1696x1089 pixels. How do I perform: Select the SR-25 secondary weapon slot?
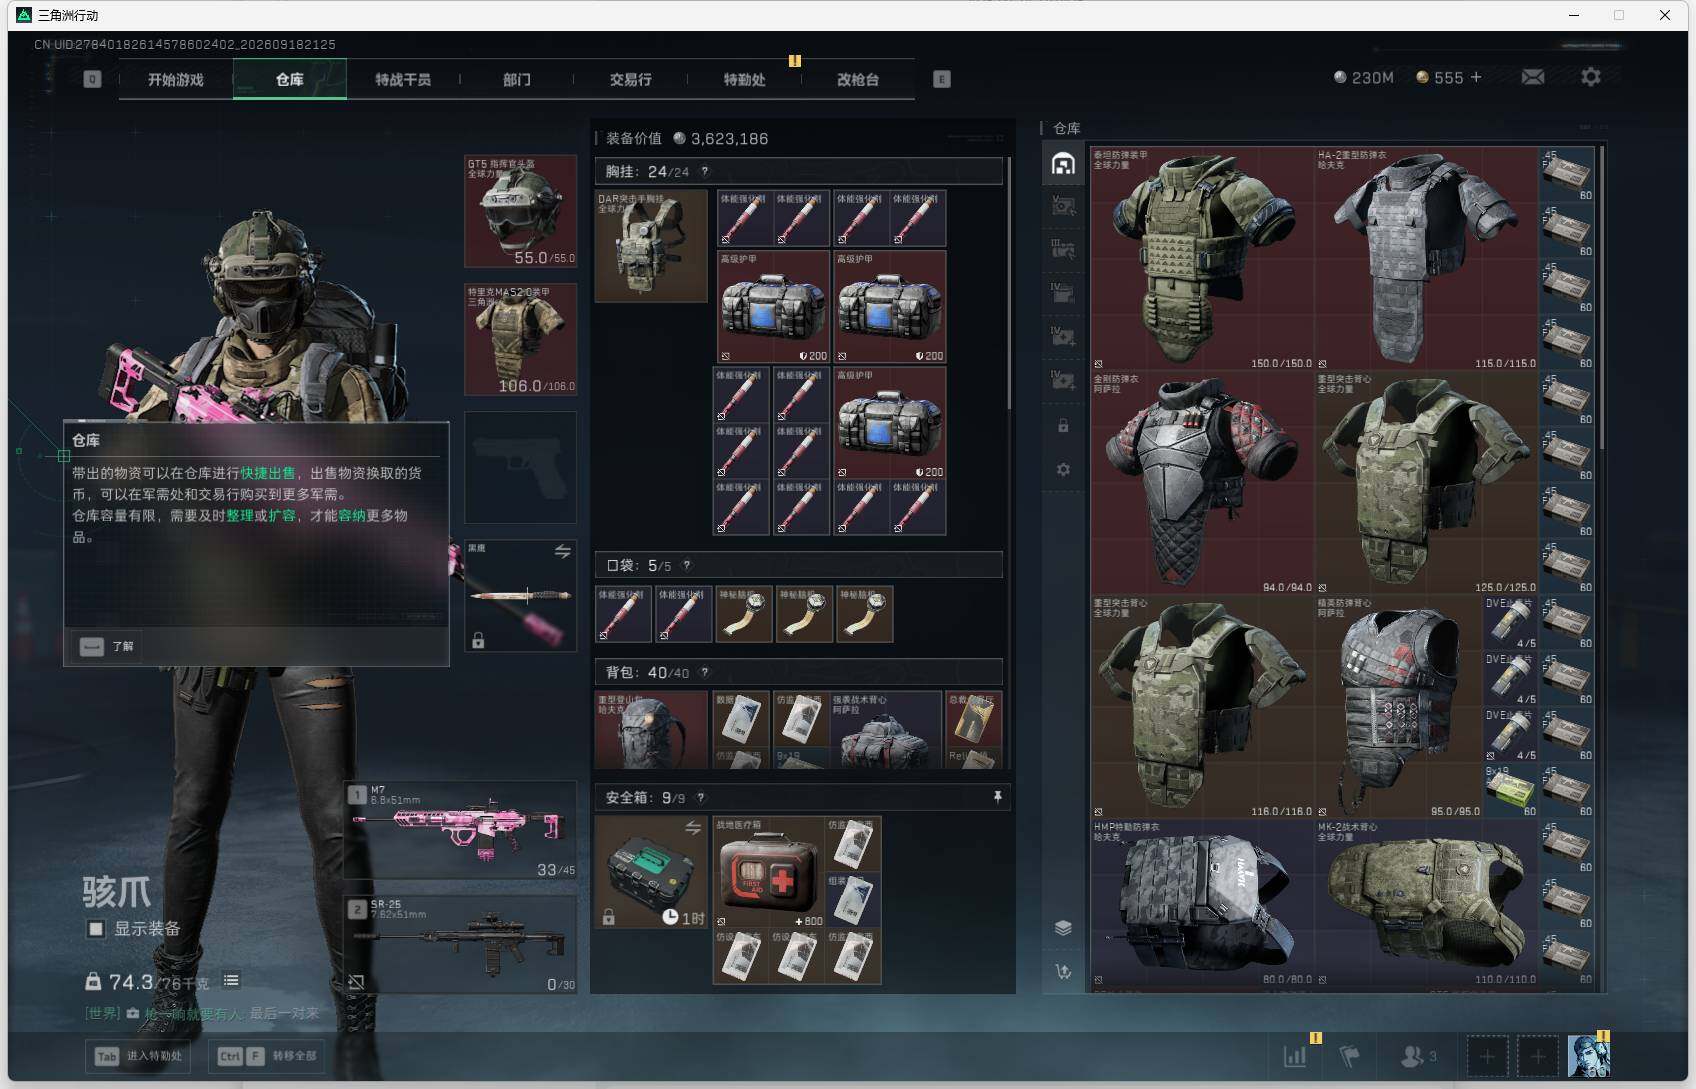[460, 944]
